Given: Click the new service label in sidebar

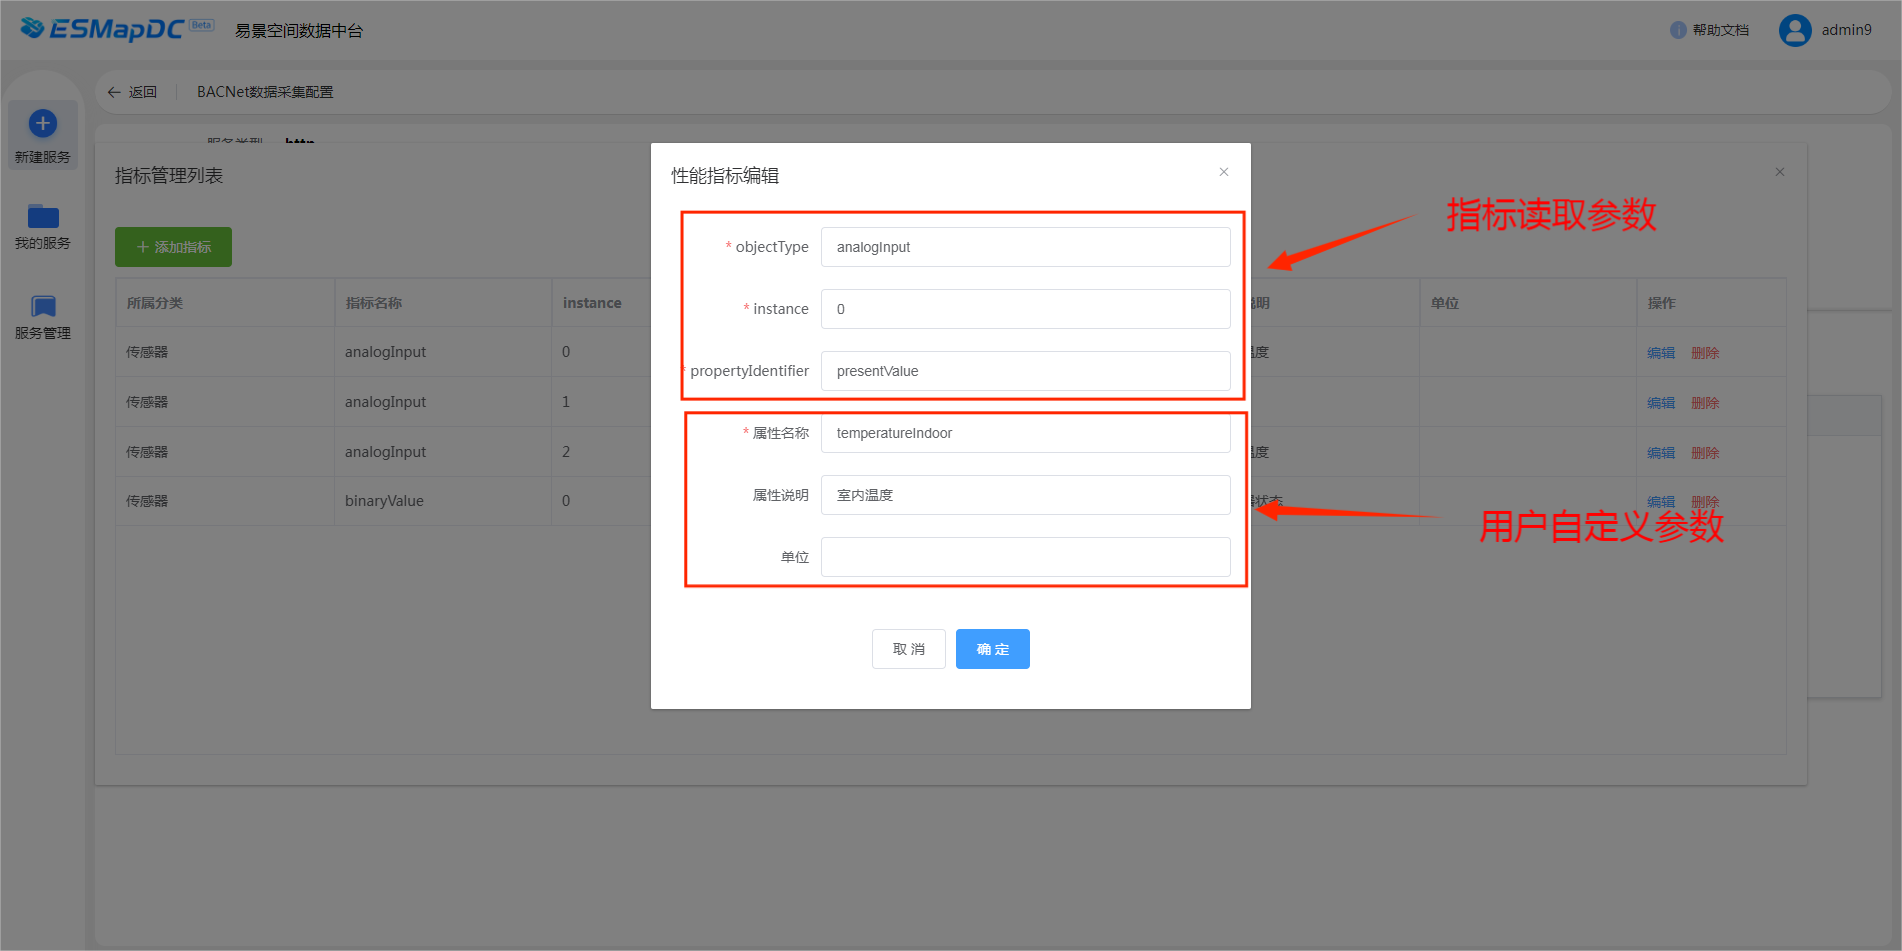Looking at the screenshot, I should [43, 157].
